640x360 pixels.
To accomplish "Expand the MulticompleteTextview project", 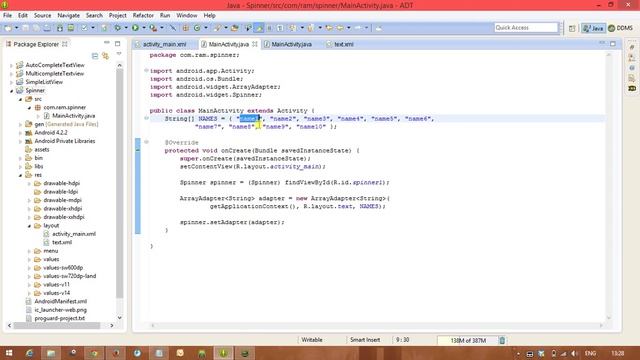I will (11, 73).
